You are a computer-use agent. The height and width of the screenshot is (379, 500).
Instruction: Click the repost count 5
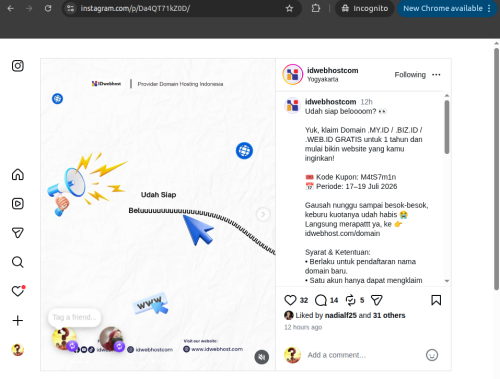click(x=362, y=300)
